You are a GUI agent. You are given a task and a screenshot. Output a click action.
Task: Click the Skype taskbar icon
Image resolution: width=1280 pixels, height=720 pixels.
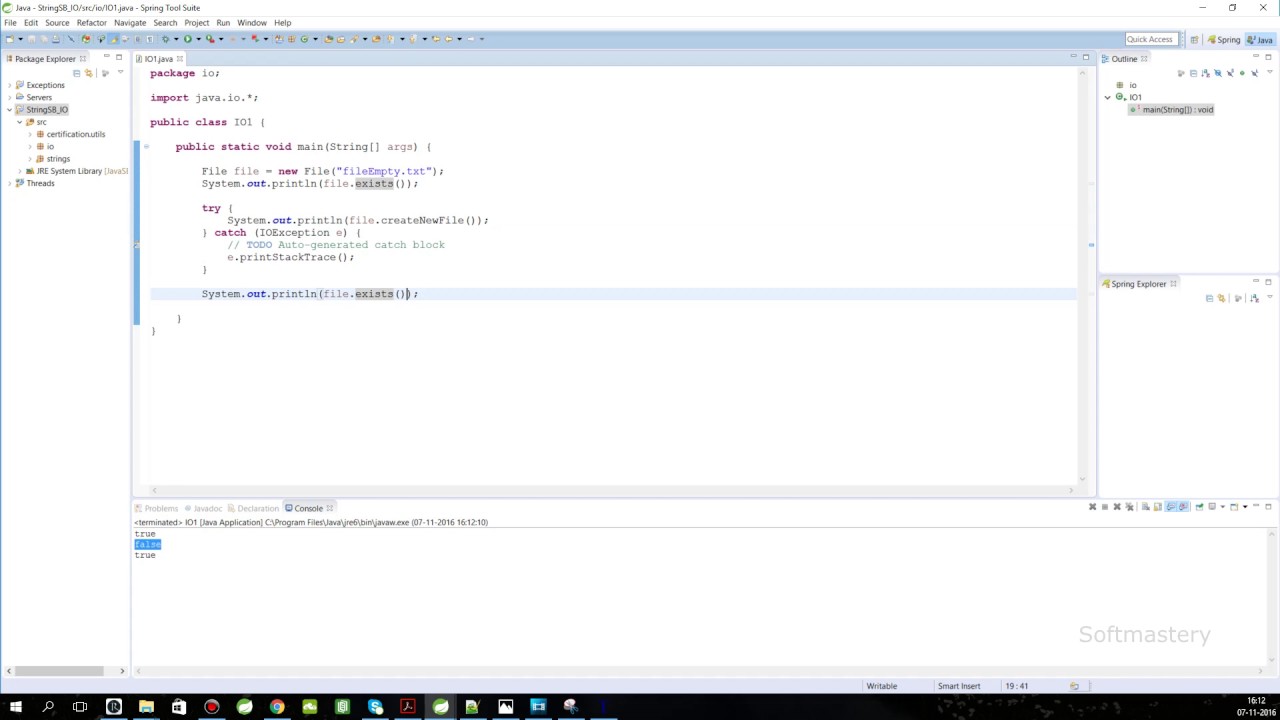pos(375,707)
